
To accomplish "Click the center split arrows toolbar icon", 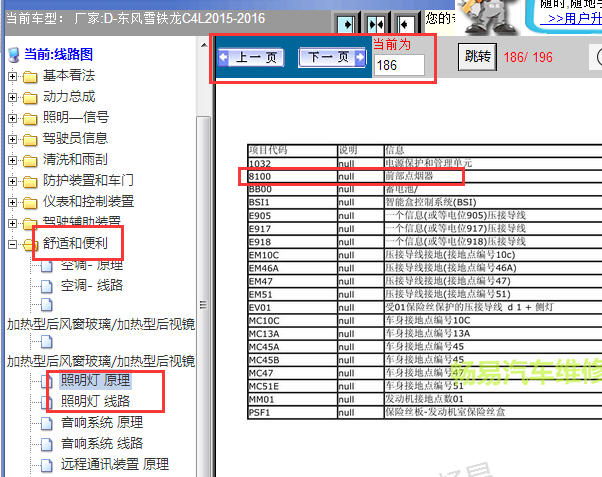I will coord(376,25).
